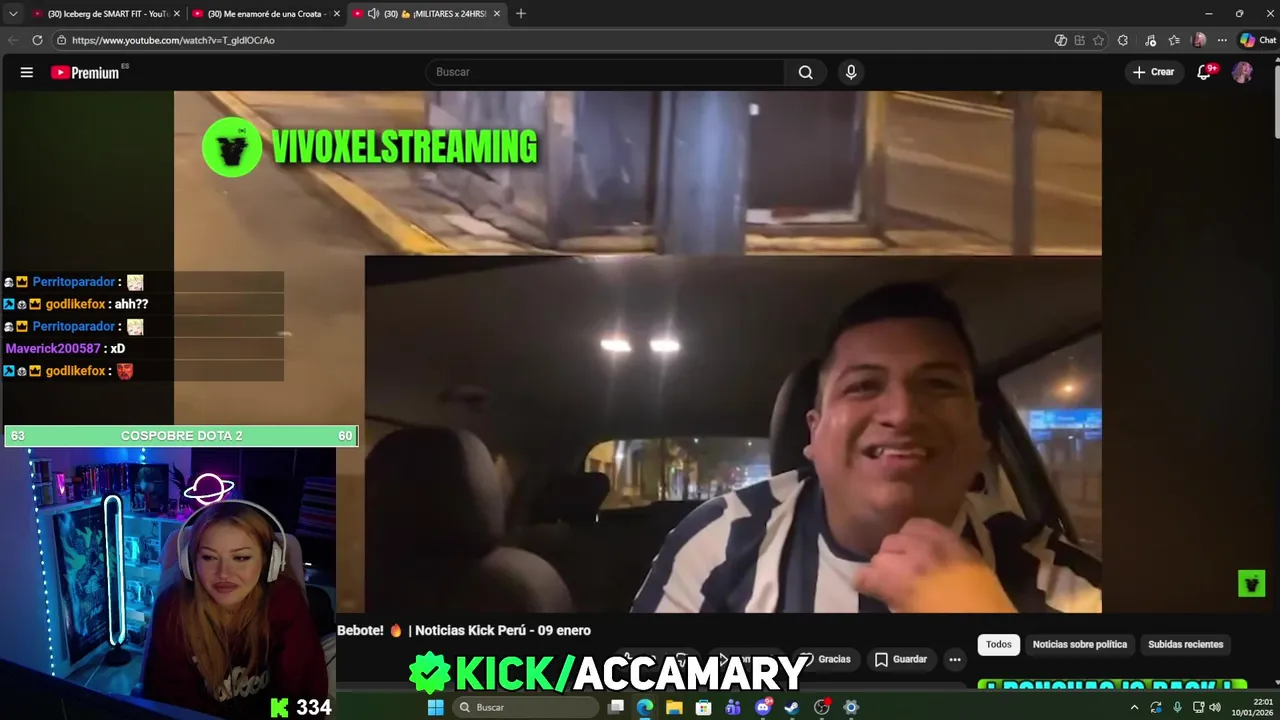
Task: Open the media control music icon
Action: coord(1150,40)
